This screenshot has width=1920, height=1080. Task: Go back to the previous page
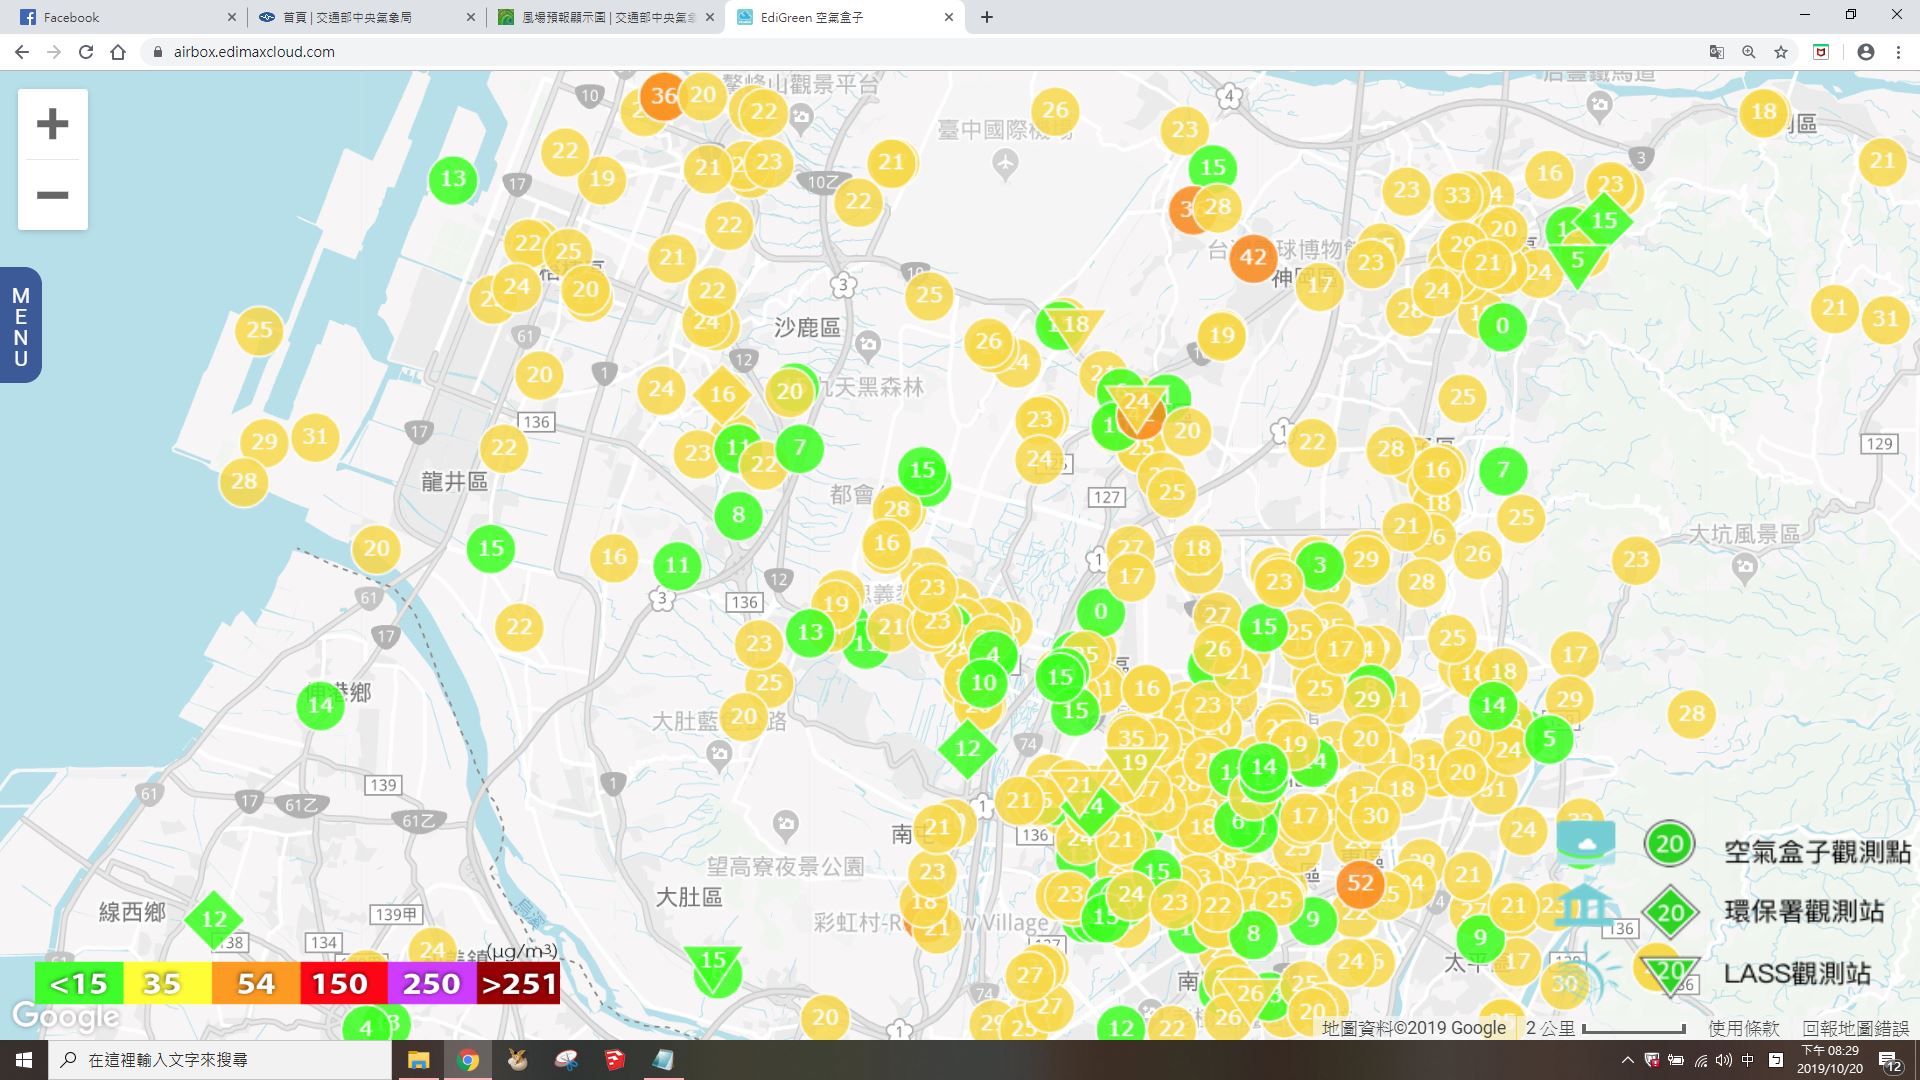(x=22, y=52)
